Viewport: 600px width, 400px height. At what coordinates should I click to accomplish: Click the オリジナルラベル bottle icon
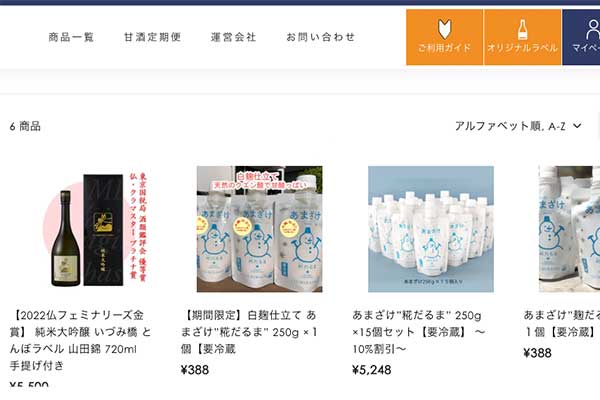tap(522, 29)
